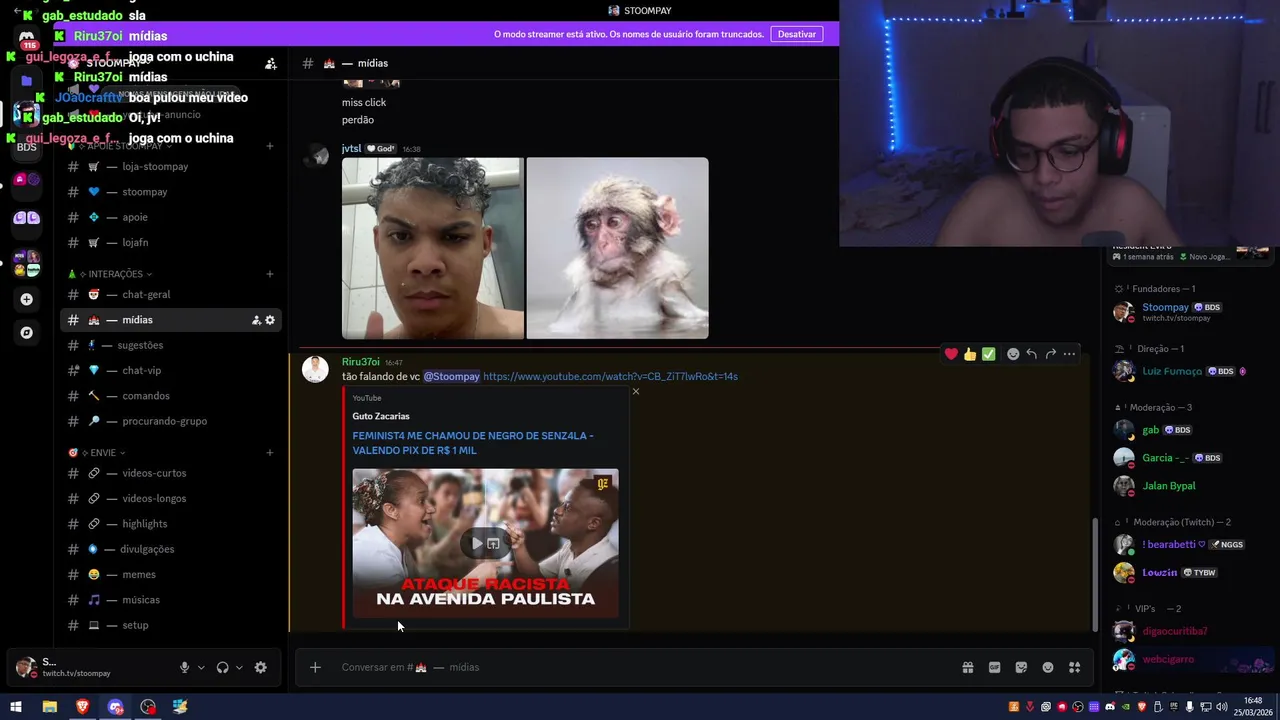Open Brave browser from taskbar

point(82,707)
